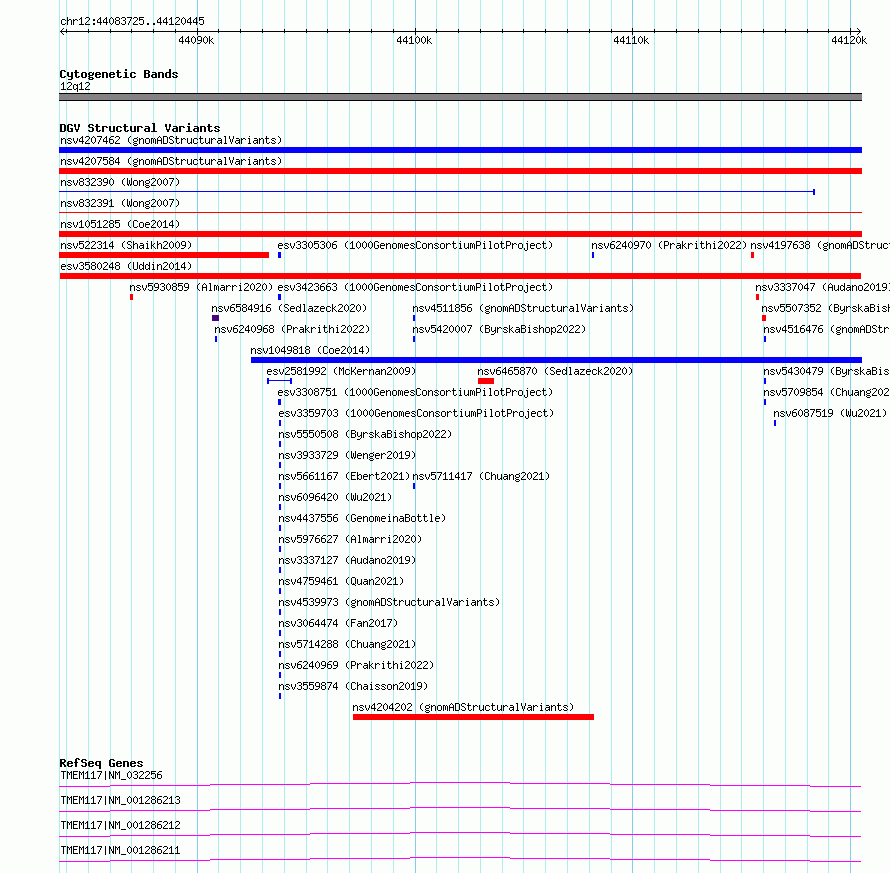Click the nsv5711417 (Chuang2021) label
This screenshot has height=873, width=890.
coord(481,476)
